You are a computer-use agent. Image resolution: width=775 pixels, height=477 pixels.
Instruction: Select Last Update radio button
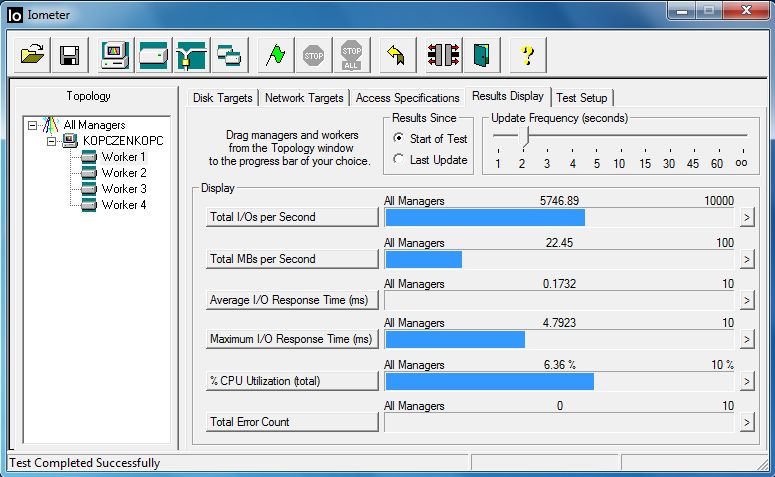tap(398, 159)
